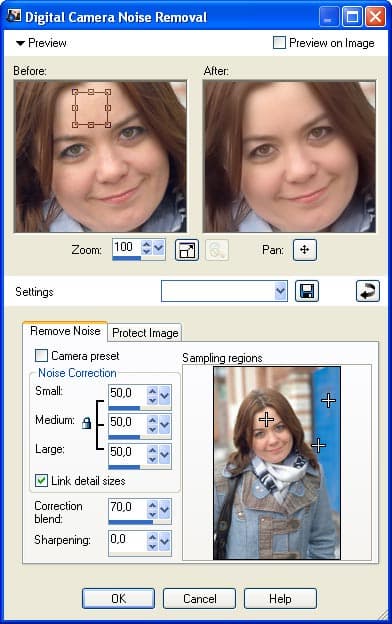This screenshot has width=392, height=624.
Task: Switch to the Protect Image tab
Action: [145, 333]
